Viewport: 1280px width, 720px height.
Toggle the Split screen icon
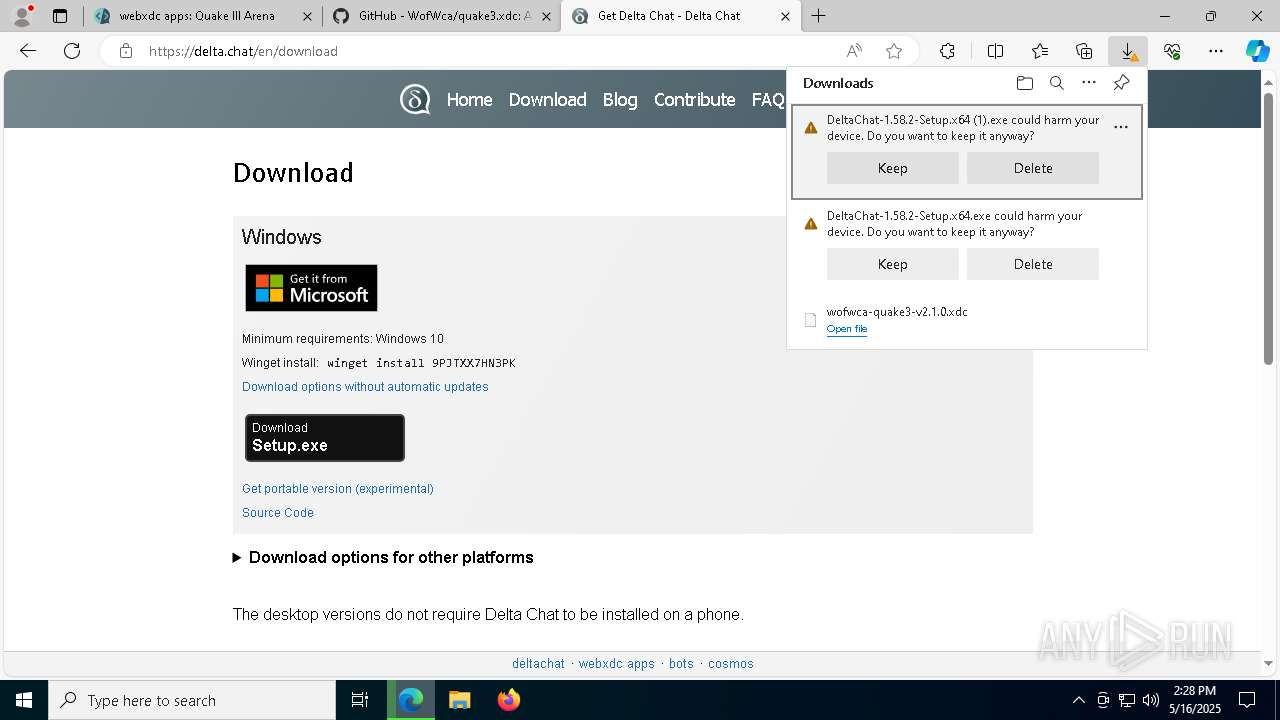click(x=995, y=51)
